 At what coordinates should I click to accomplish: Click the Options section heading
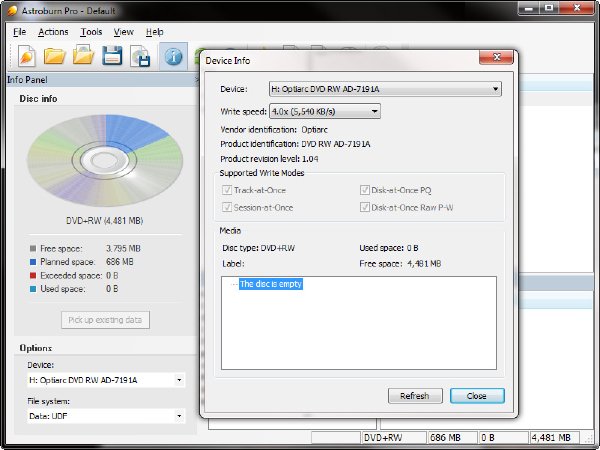[x=36, y=348]
